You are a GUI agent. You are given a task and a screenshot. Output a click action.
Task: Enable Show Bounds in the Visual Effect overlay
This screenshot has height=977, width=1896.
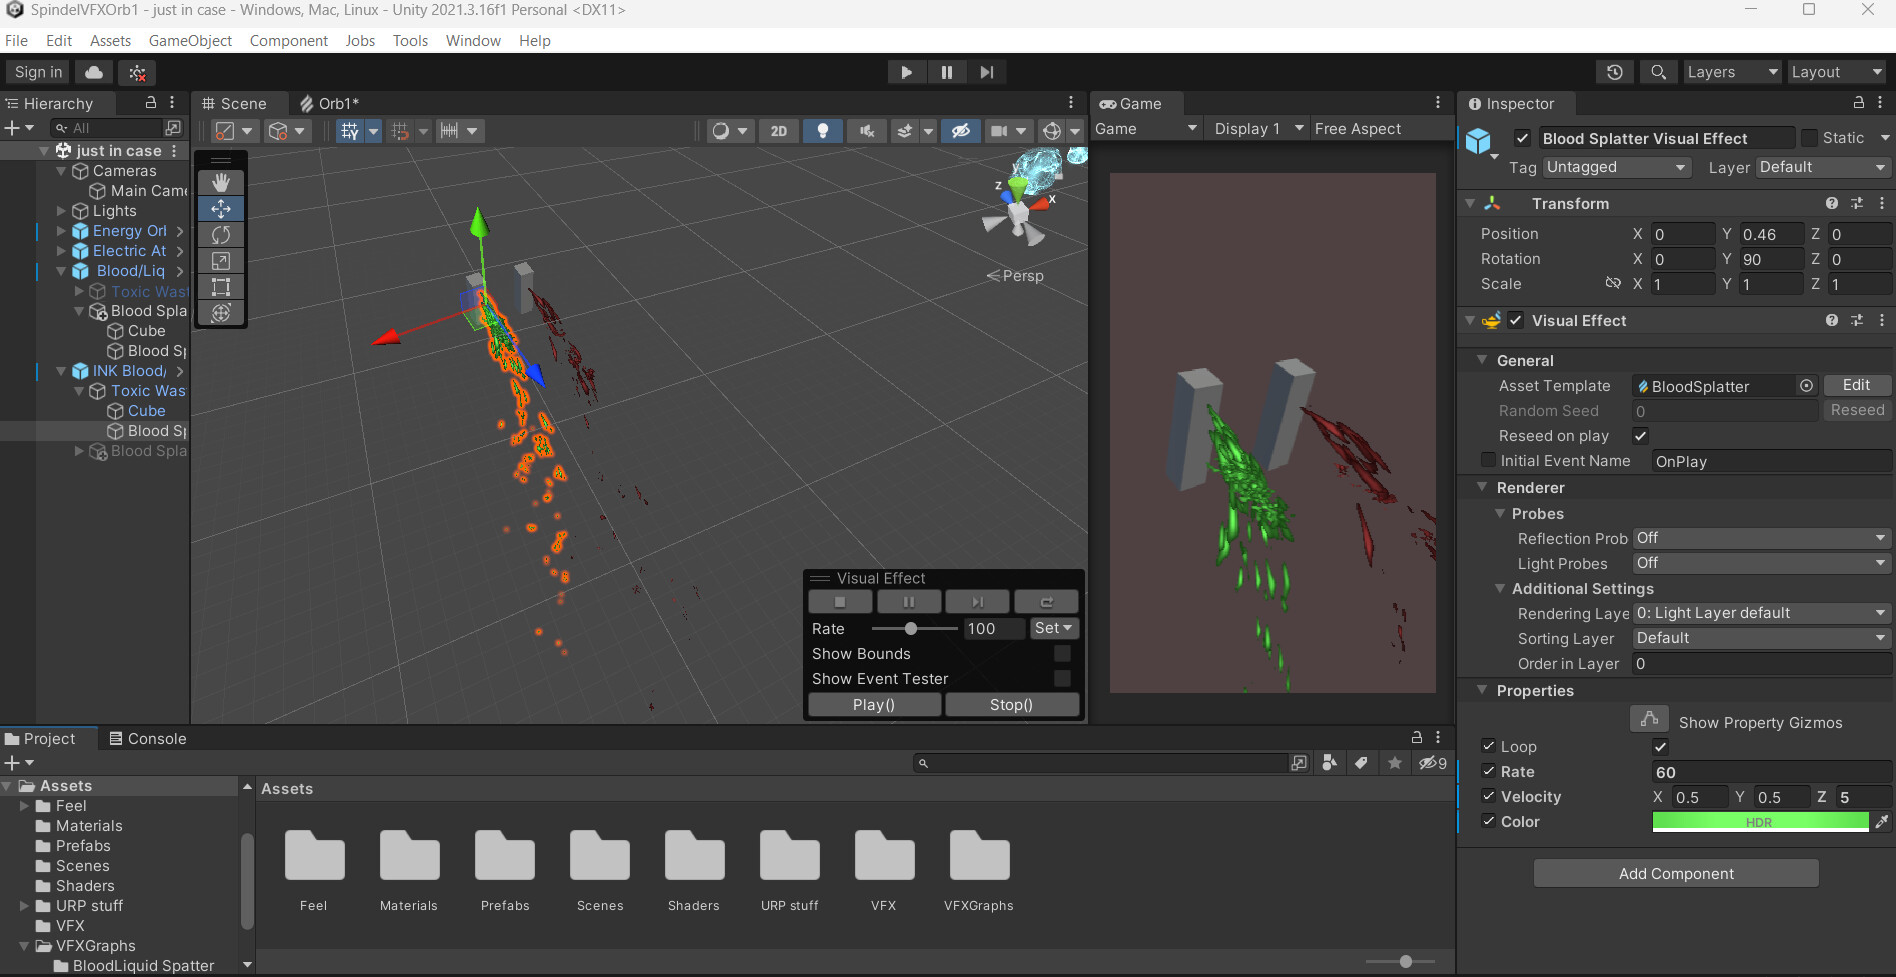pos(1062,653)
